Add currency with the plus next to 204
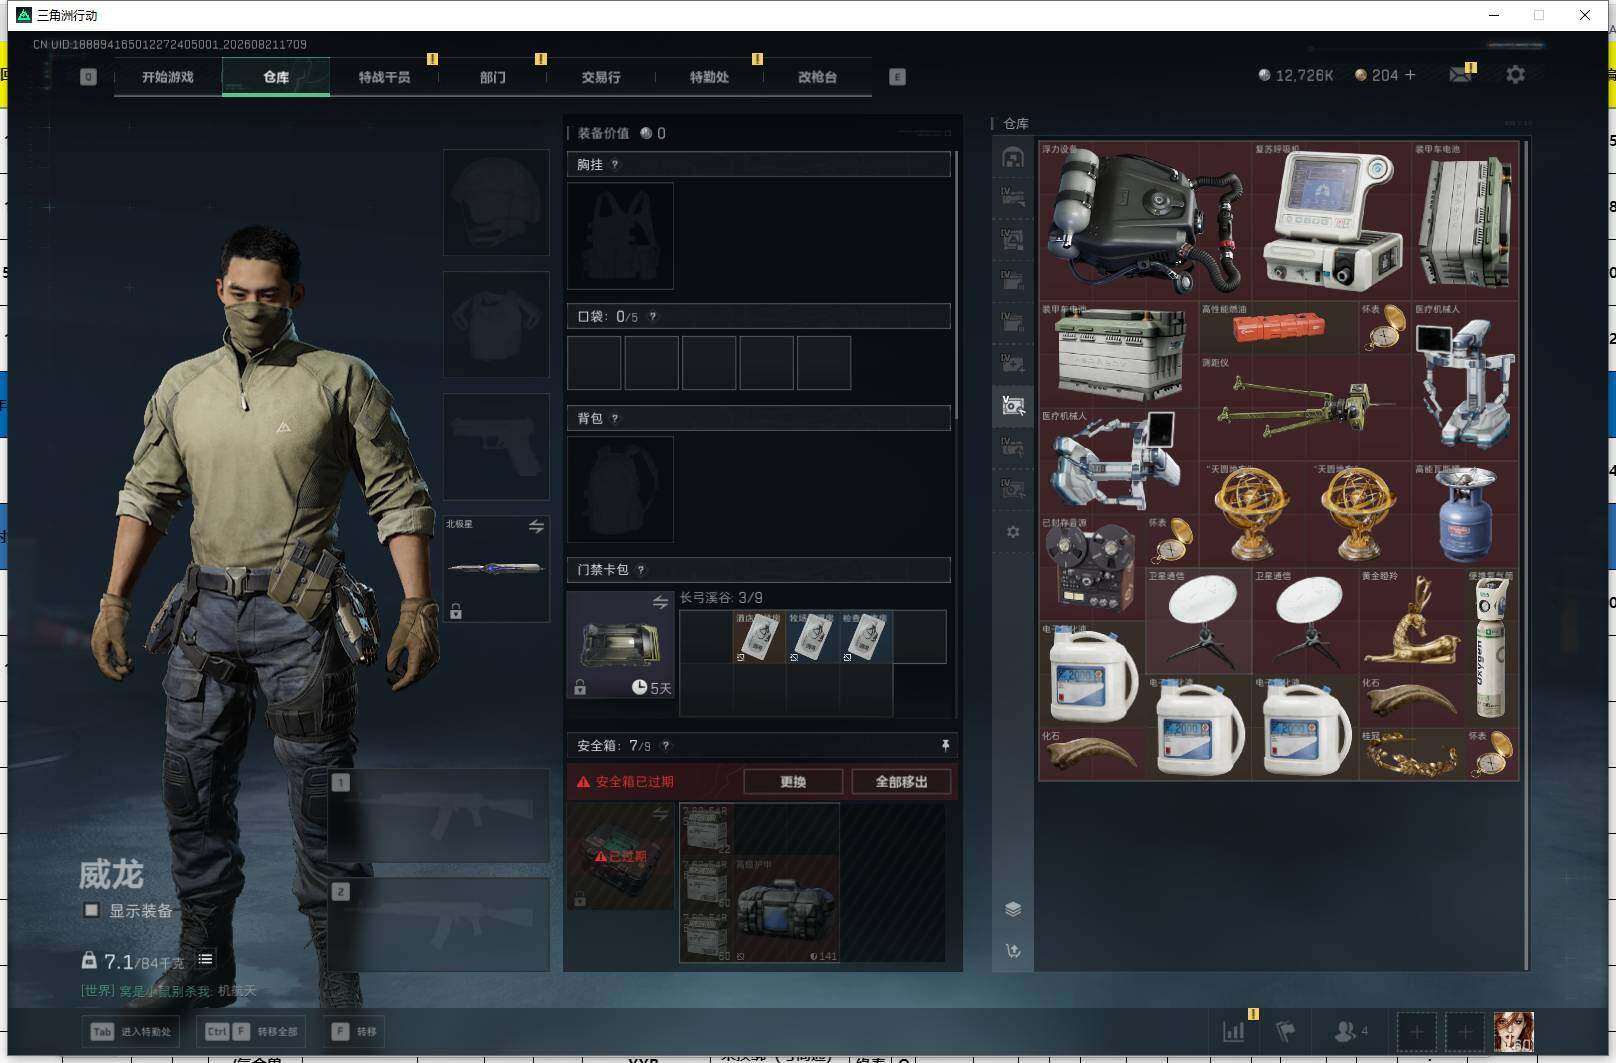 (x=1410, y=75)
